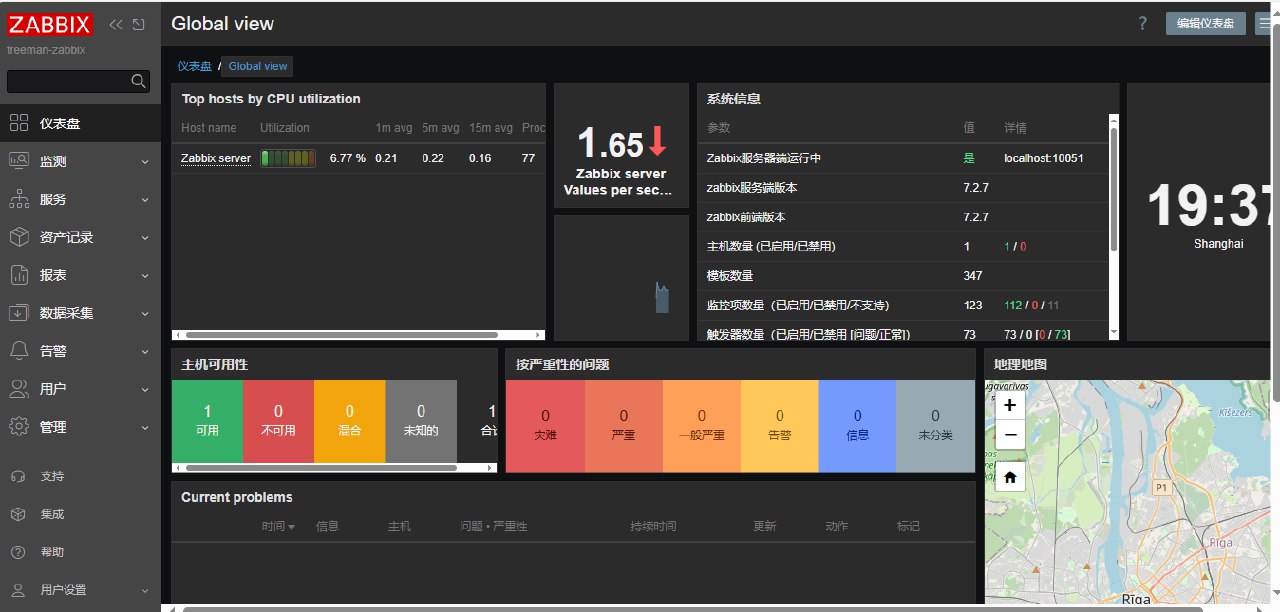
Task: Open the 仪表盘 item in the sidebar
Action: (x=80, y=123)
